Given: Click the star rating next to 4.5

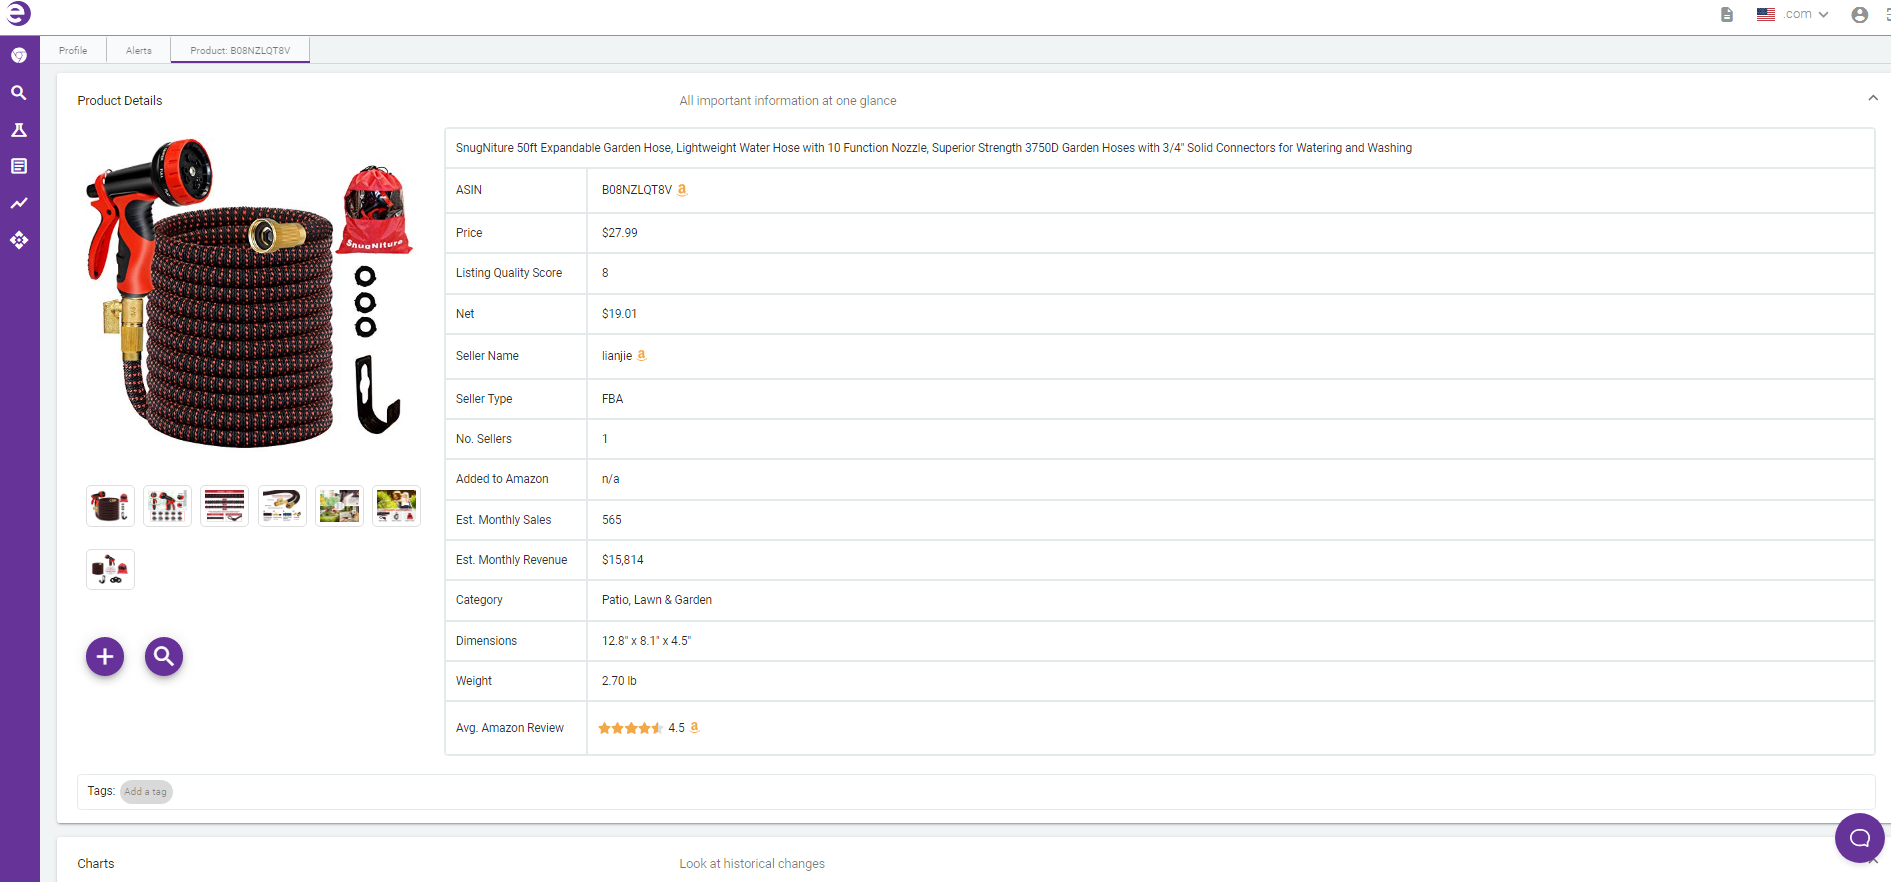Looking at the screenshot, I should 630,728.
